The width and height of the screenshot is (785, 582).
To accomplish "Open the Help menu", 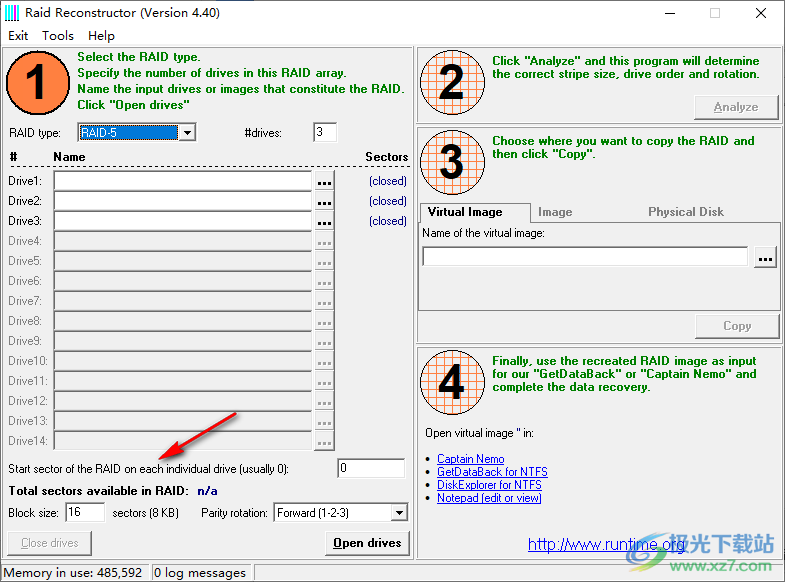I will tap(101, 36).
